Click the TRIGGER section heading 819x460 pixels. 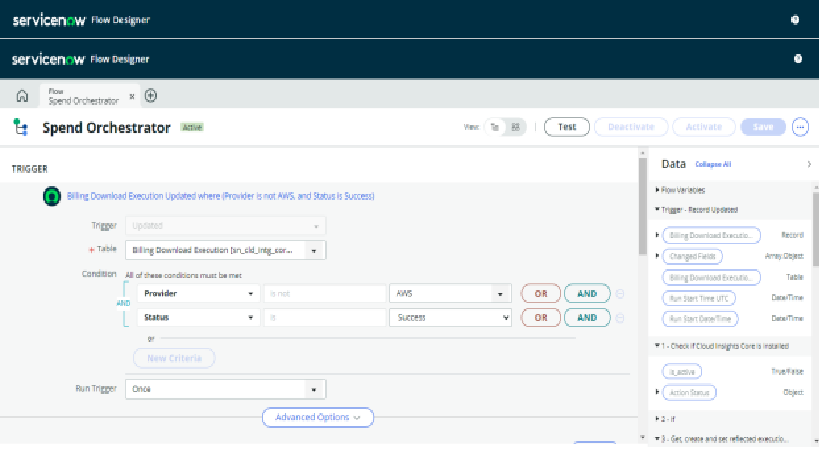pos(30,169)
